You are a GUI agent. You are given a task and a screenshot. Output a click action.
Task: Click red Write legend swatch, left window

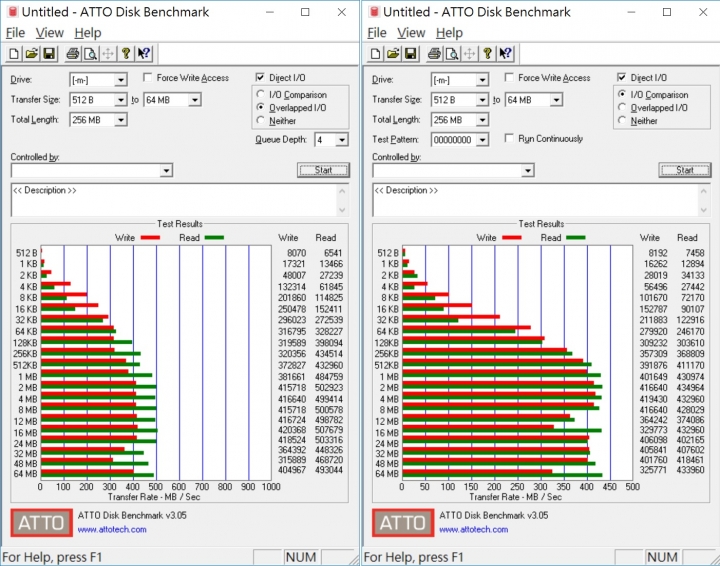tap(150, 237)
